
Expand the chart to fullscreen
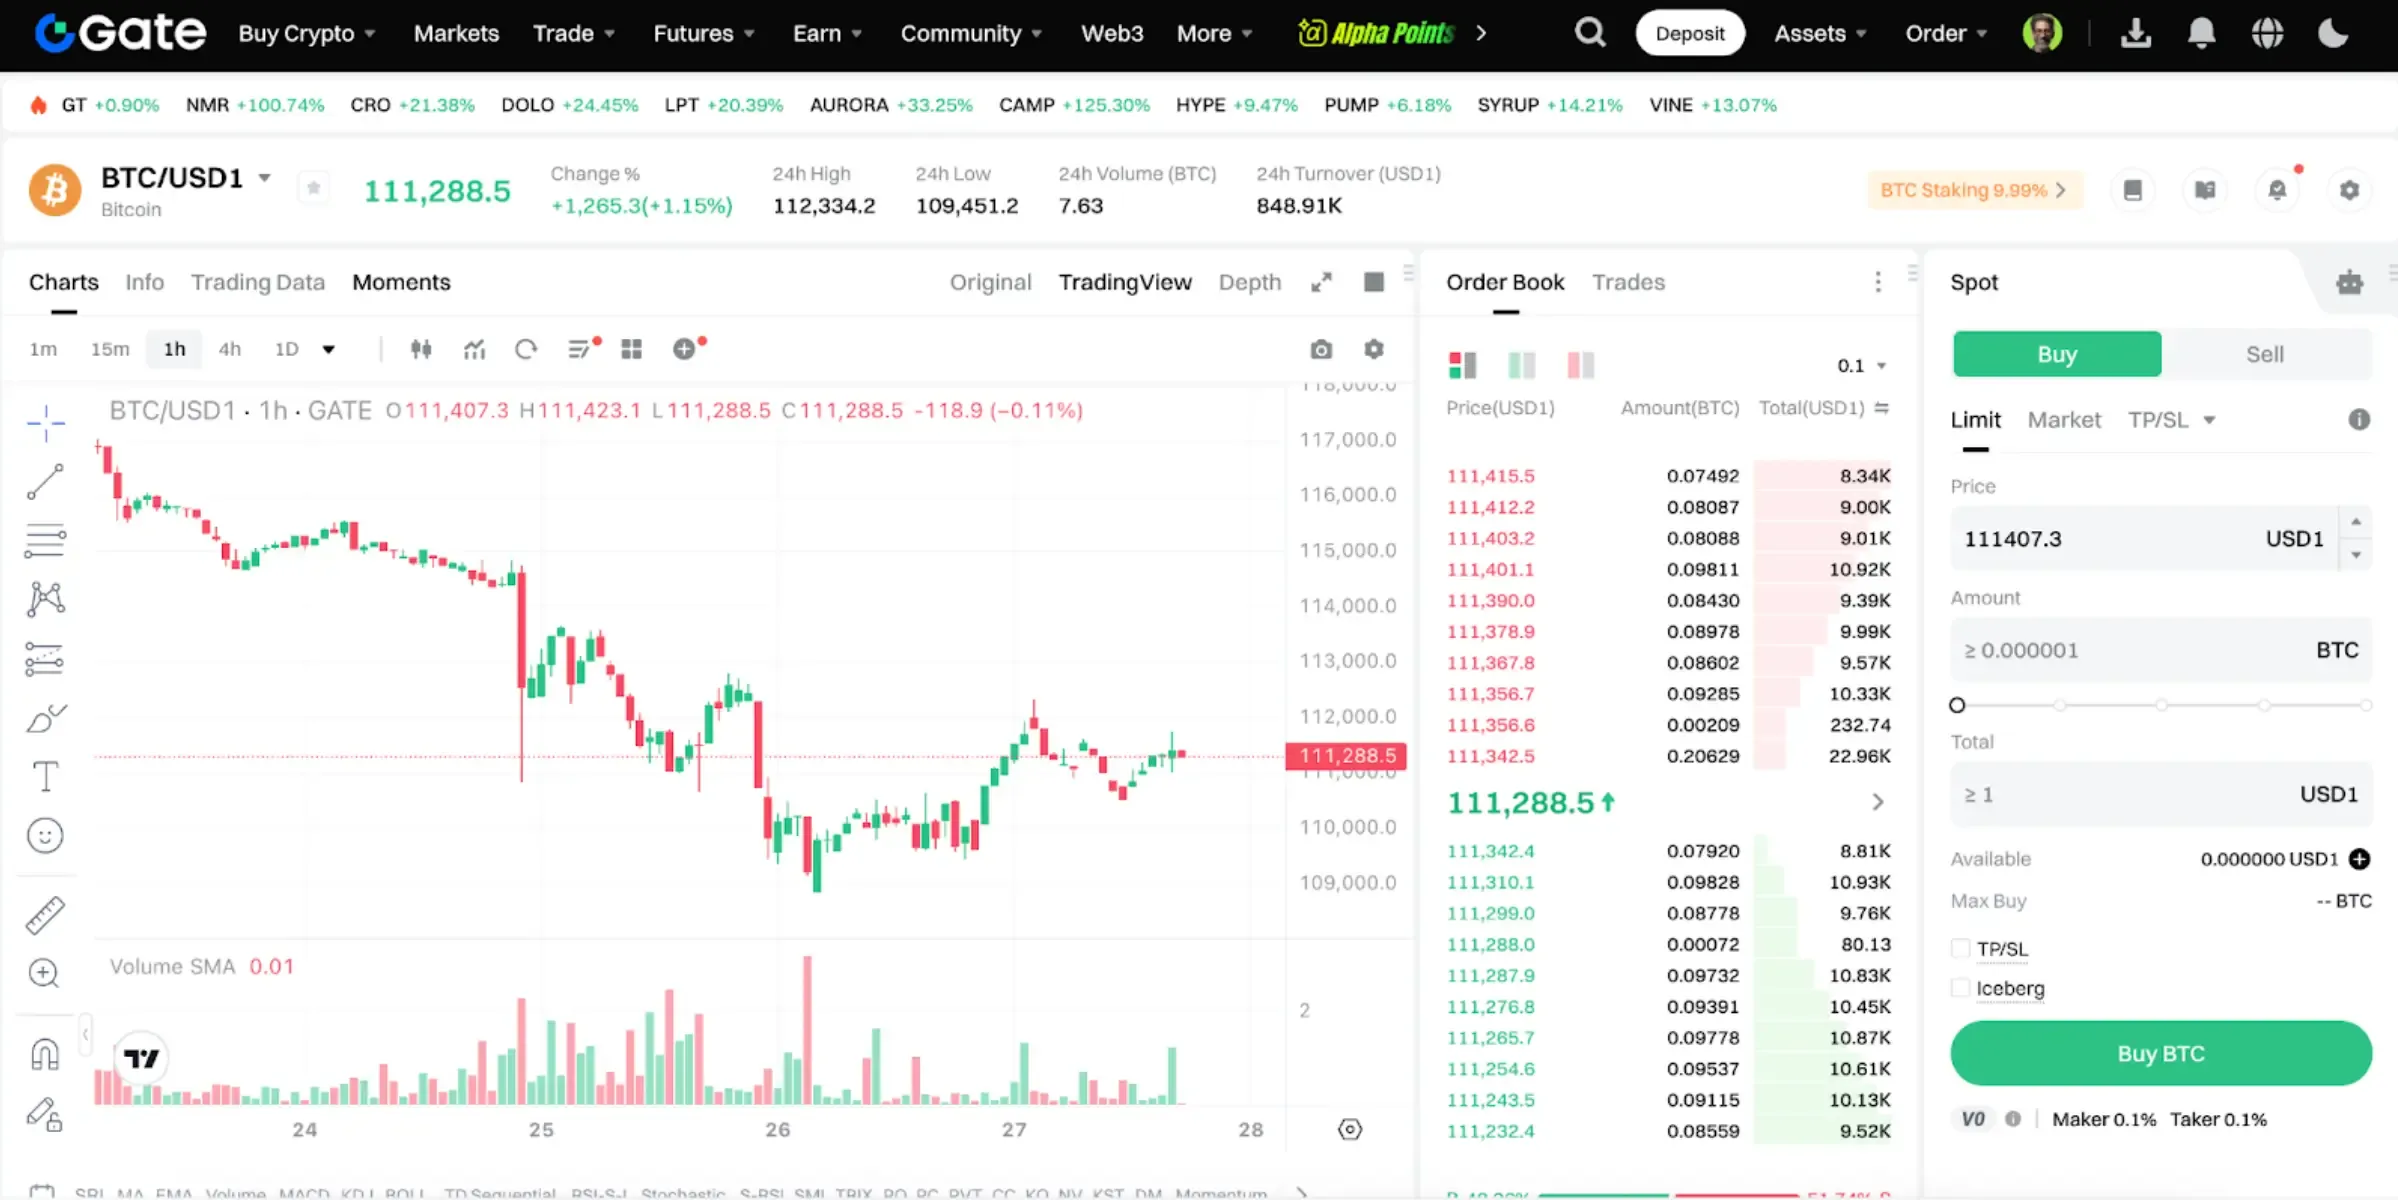(1321, 282)
